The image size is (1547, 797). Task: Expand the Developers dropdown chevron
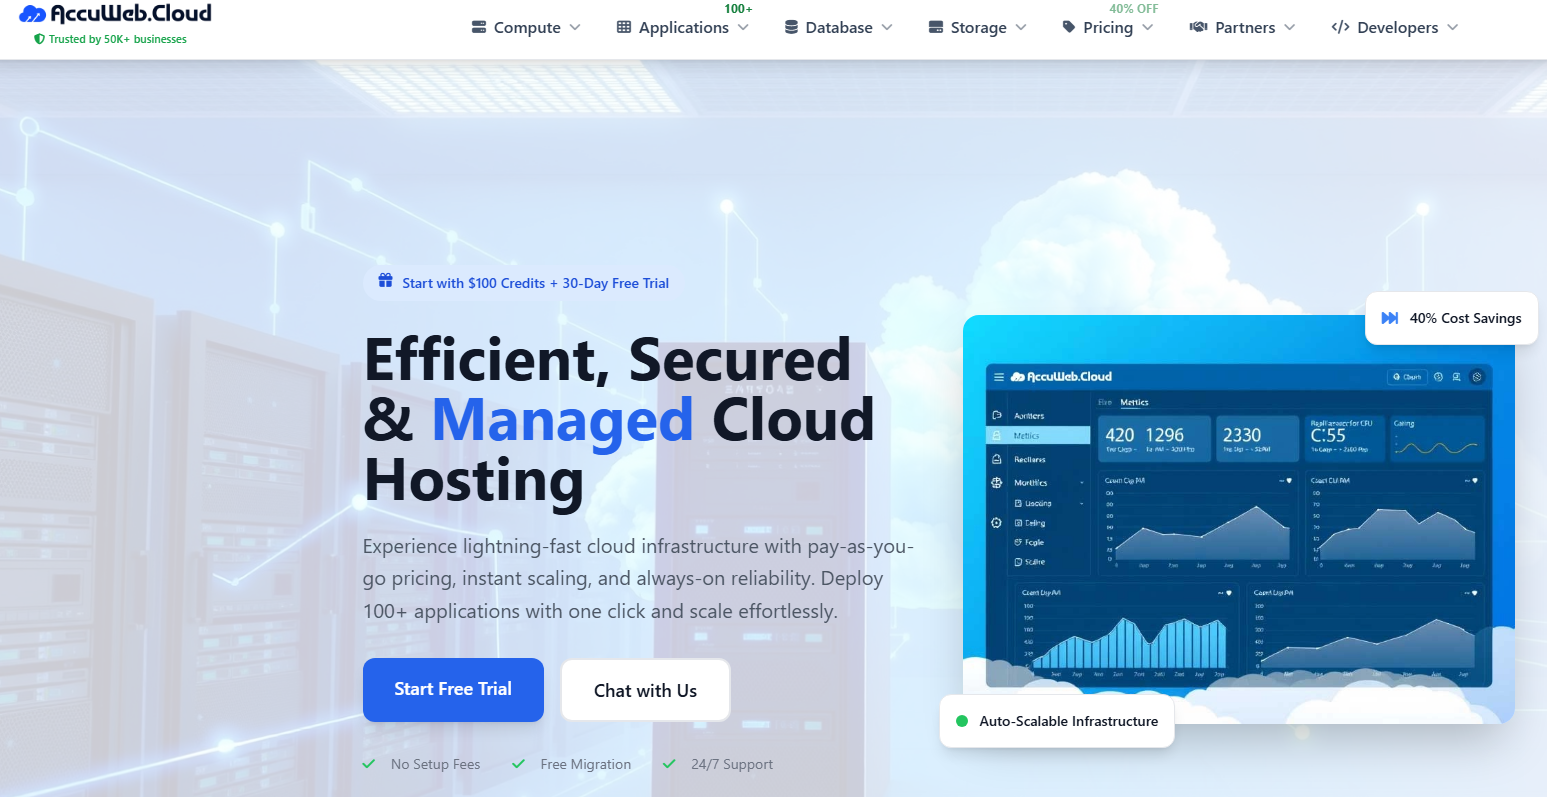click(1452, 28)
